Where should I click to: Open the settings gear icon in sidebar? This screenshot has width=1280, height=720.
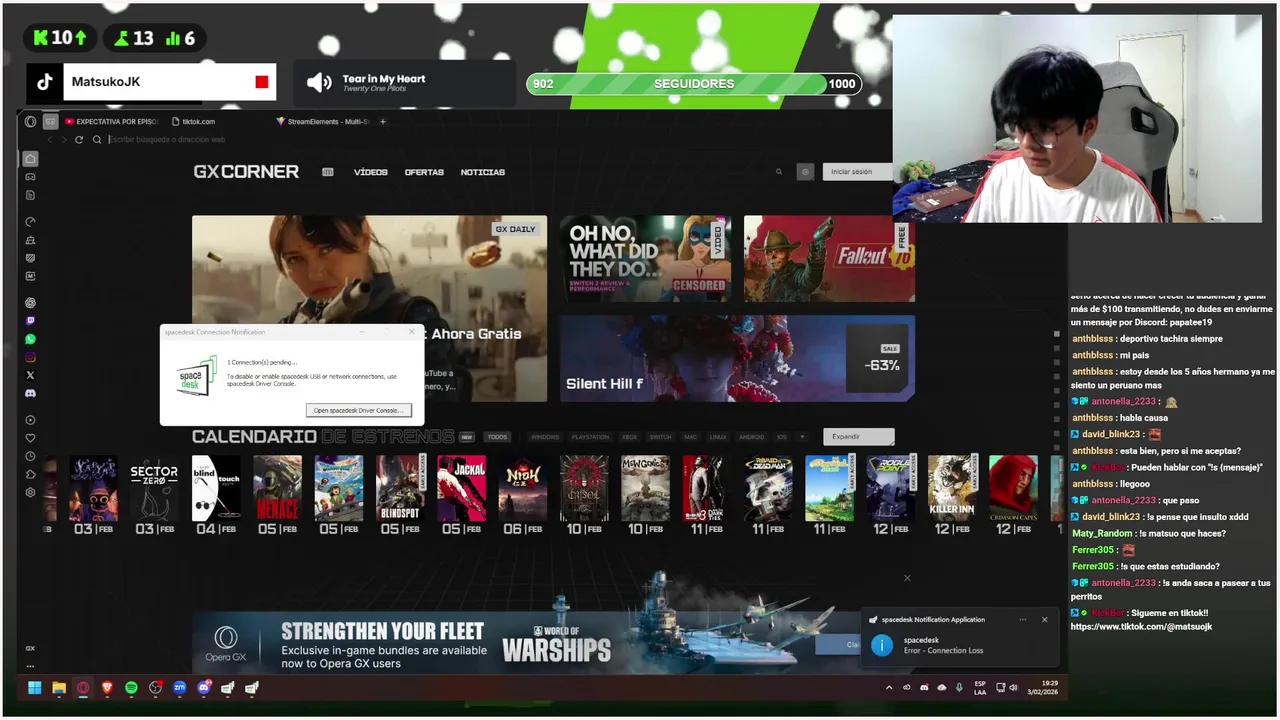[31, 492]
